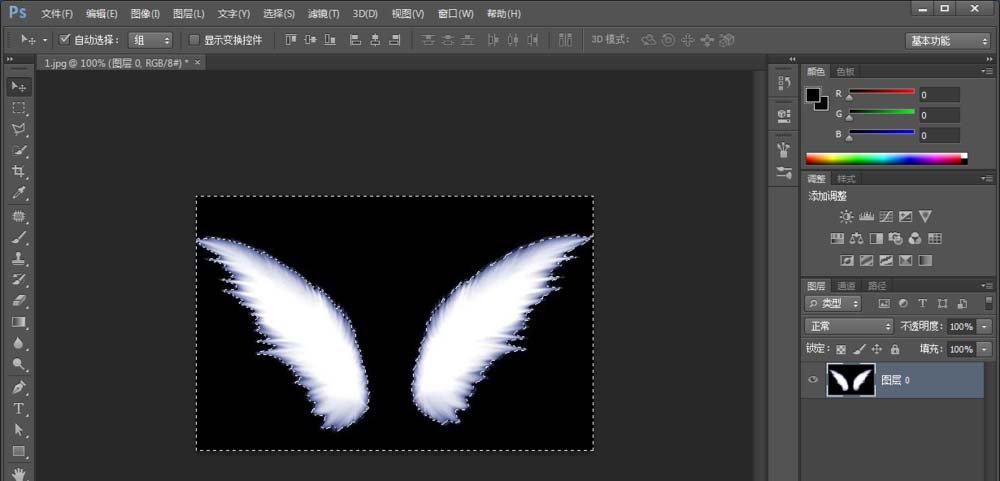1000x481 pixels.
Task: Open the 滤镜(T) menu
Action: tap(323, 14)
